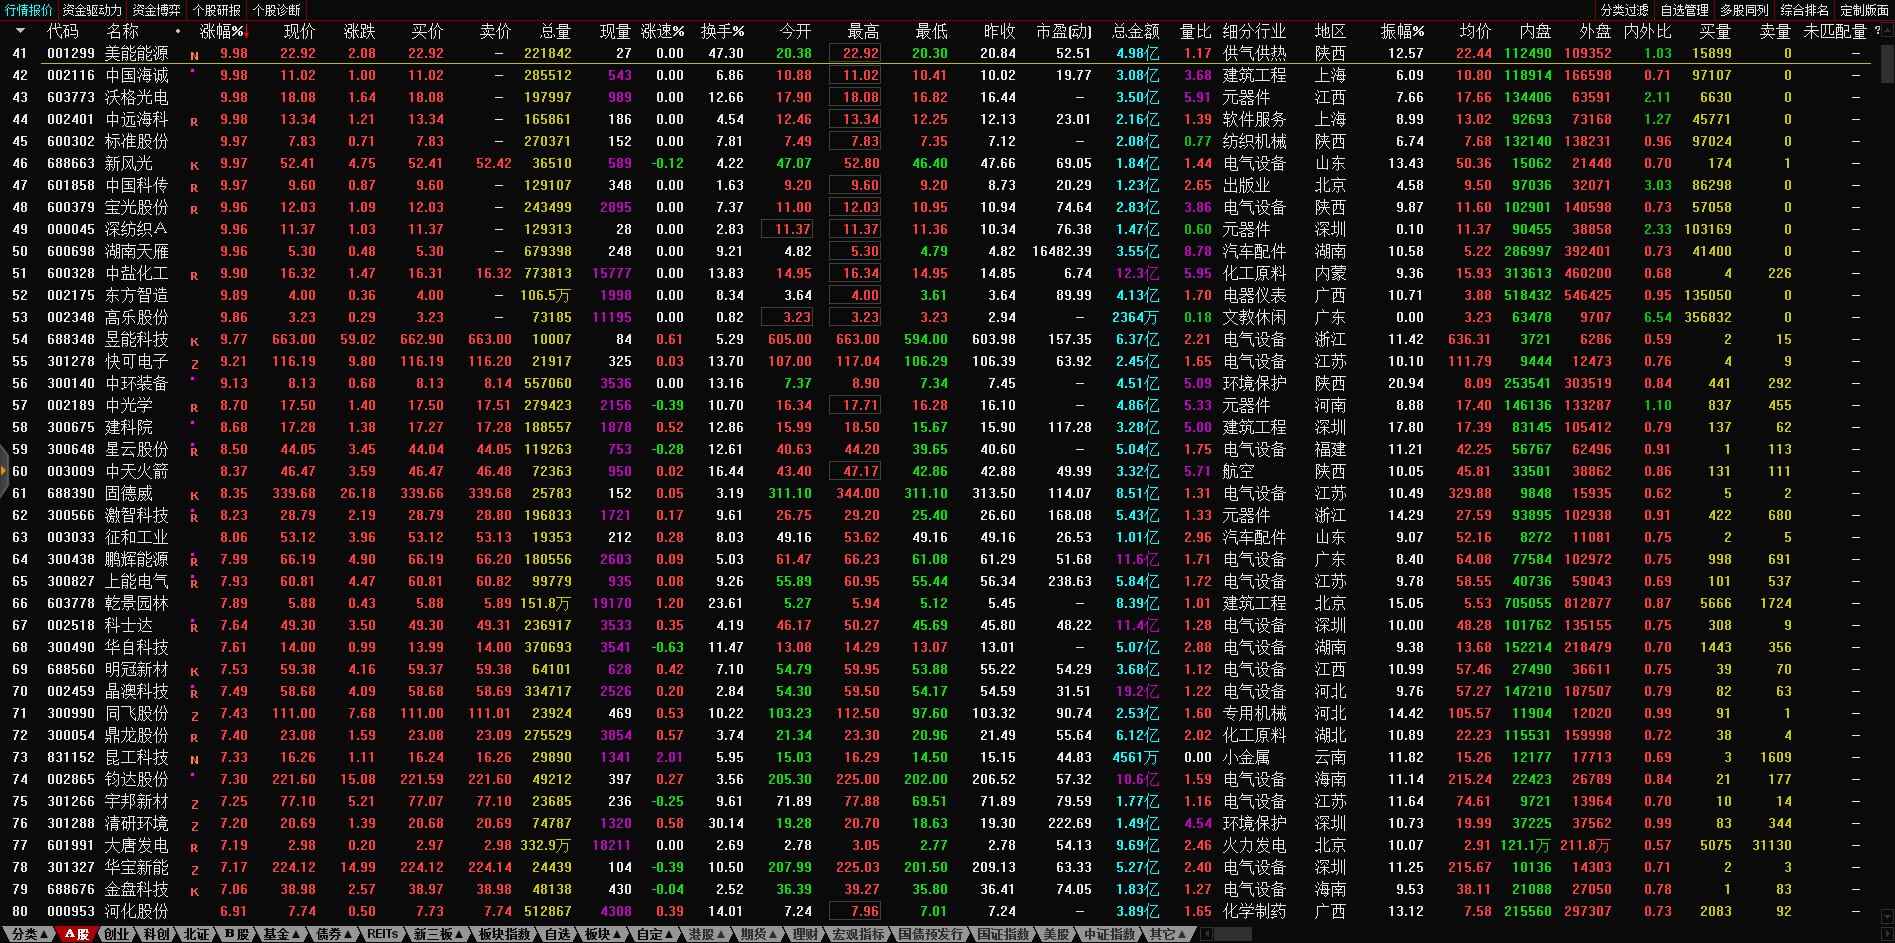Expand the 板块 tab dropdown at bottom
This screenshot has height=943, width=1895.
coord(603,934)
